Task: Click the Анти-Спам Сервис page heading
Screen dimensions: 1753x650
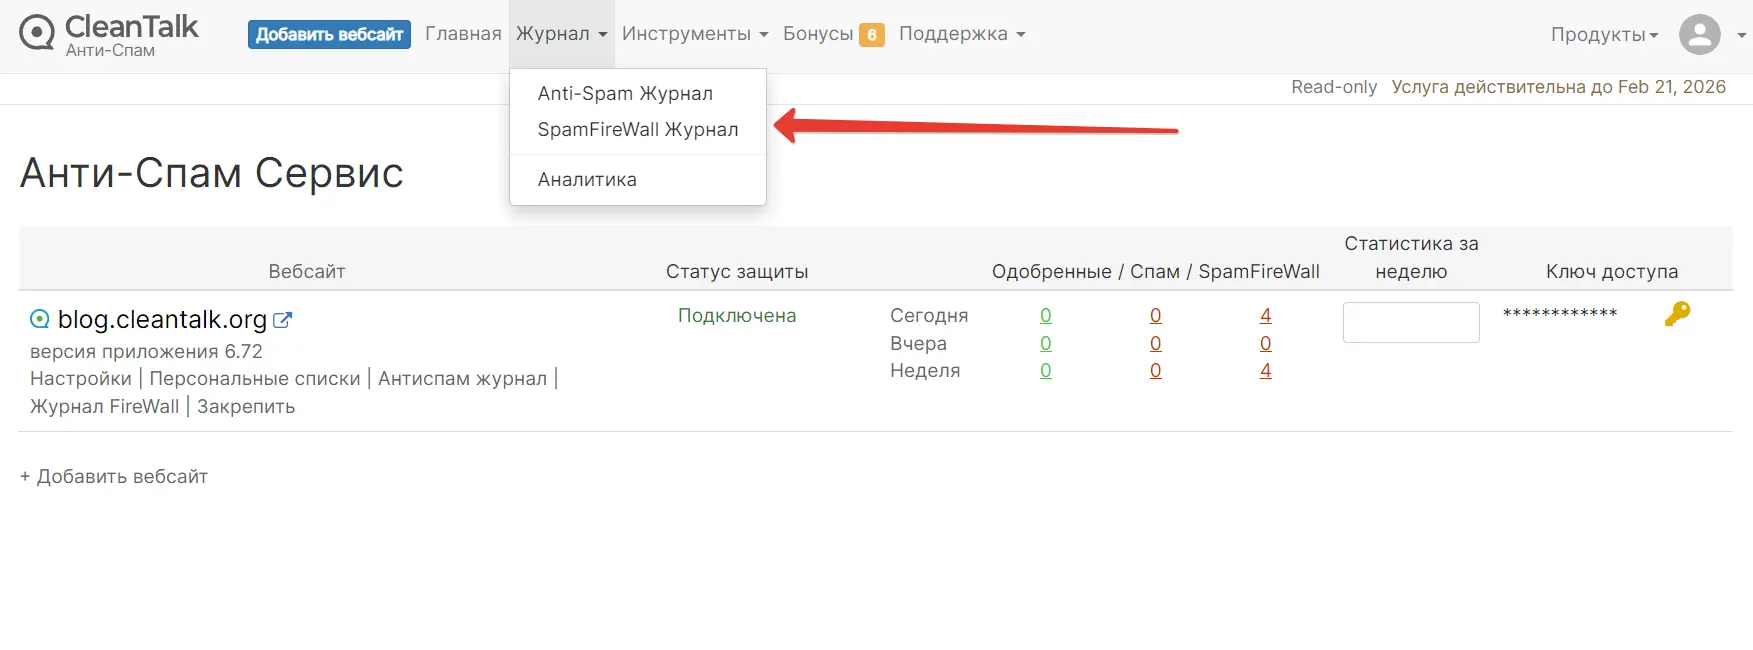Action: coord(212,172)
